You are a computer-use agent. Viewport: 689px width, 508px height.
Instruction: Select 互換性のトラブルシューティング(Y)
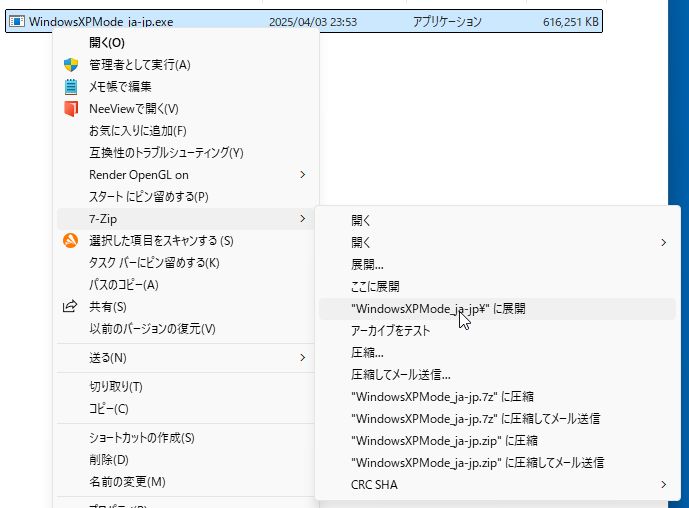(x=166, y=153)
